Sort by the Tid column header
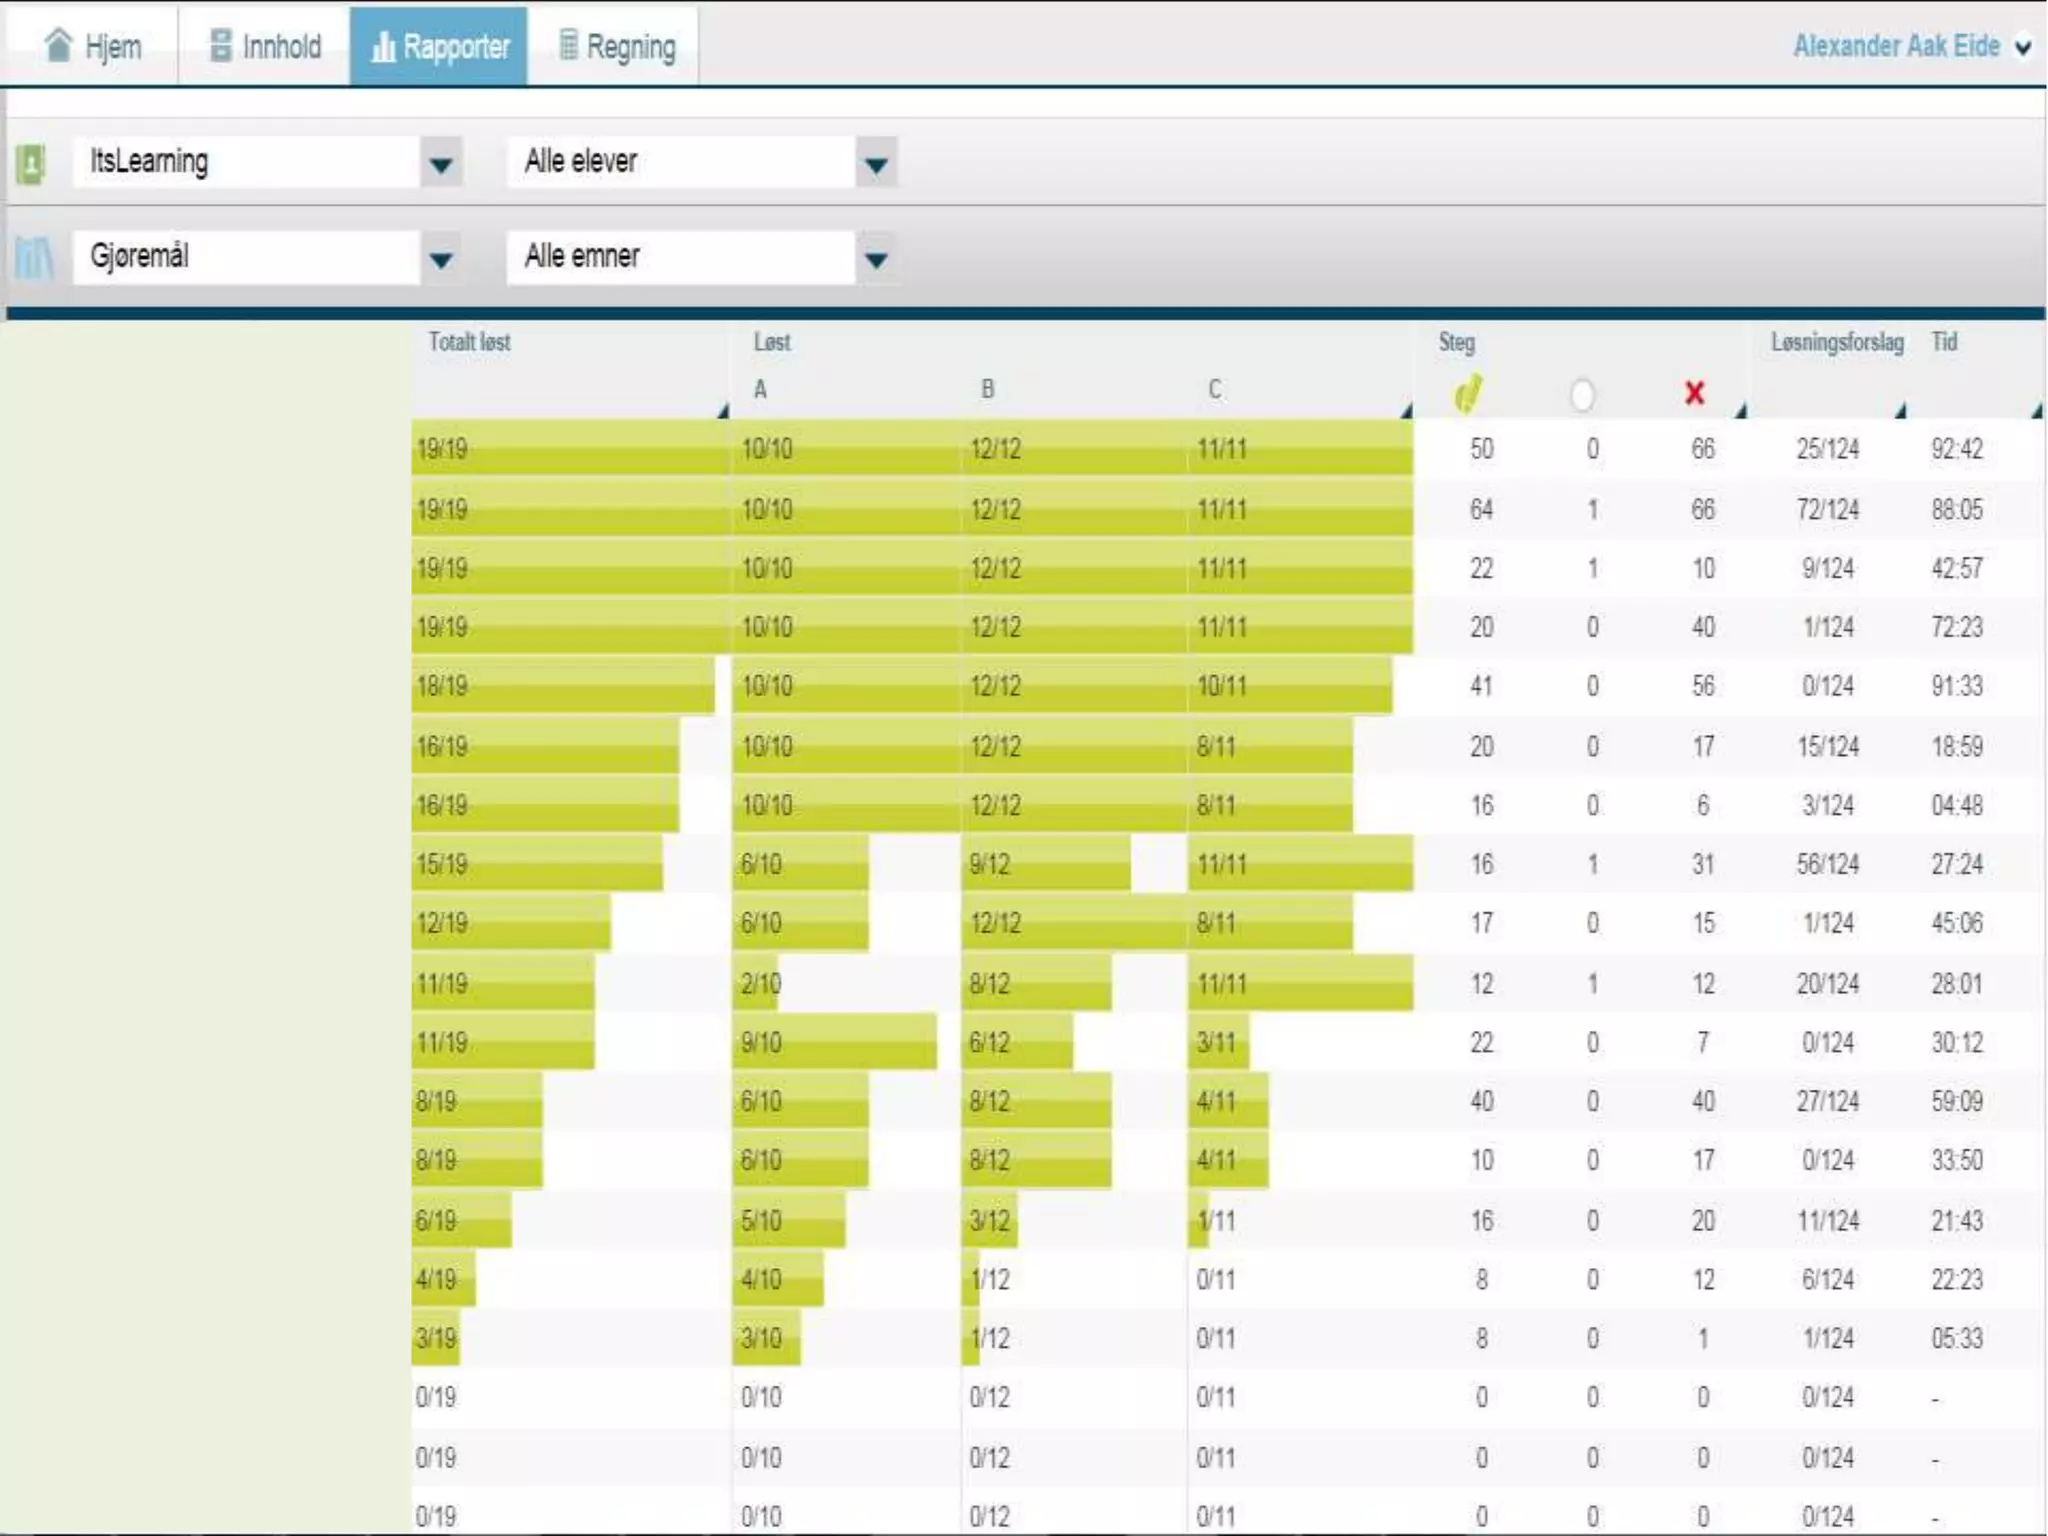This screenshot has width=2048, height=1536. pyautogui.click(x=1944, y=342)
